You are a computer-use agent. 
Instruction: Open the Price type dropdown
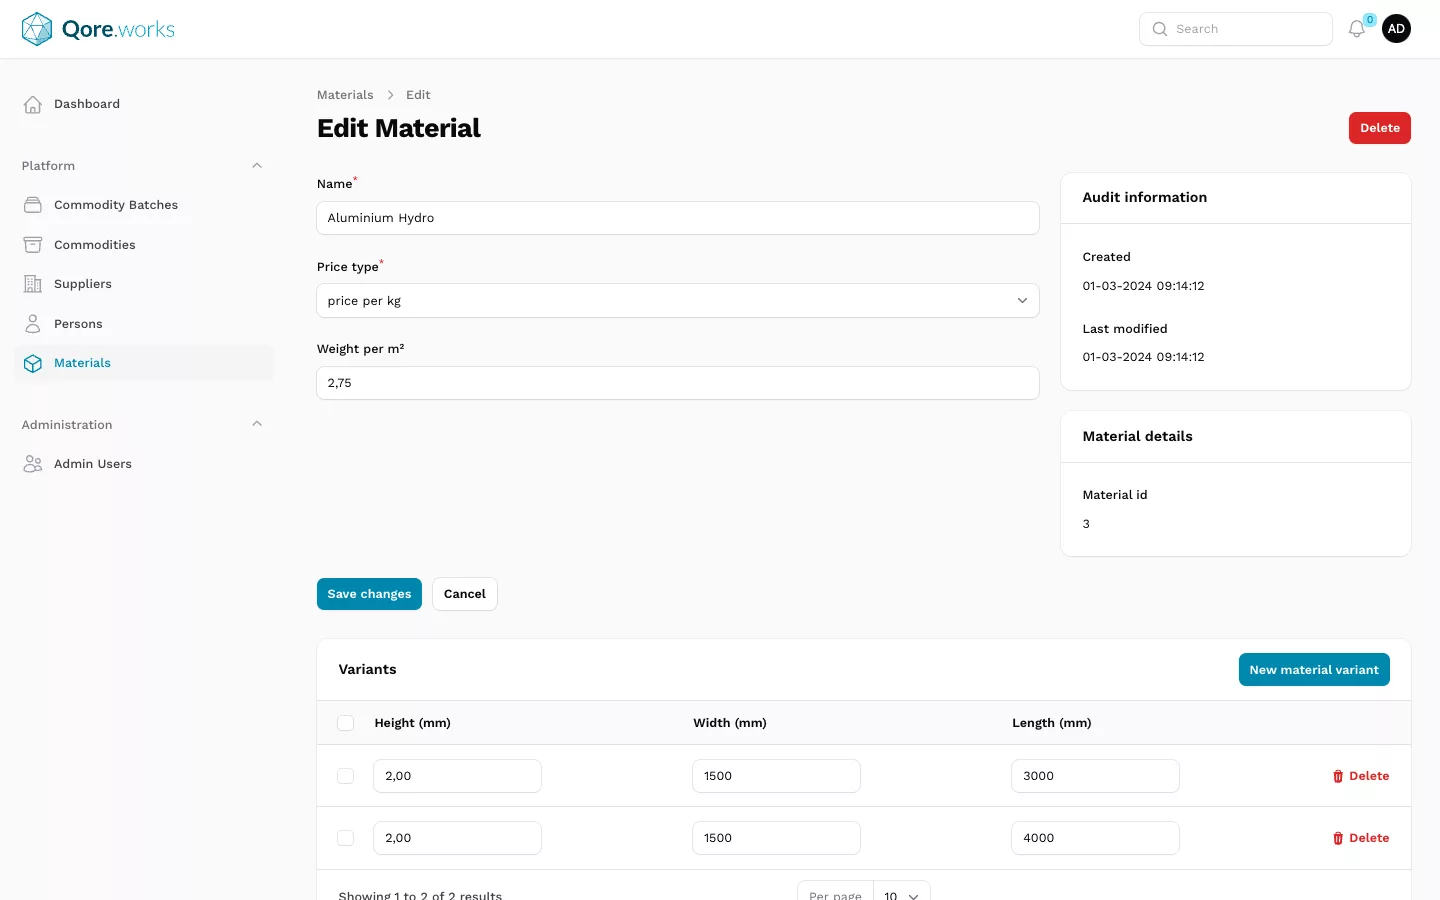(x=677, y=301)
